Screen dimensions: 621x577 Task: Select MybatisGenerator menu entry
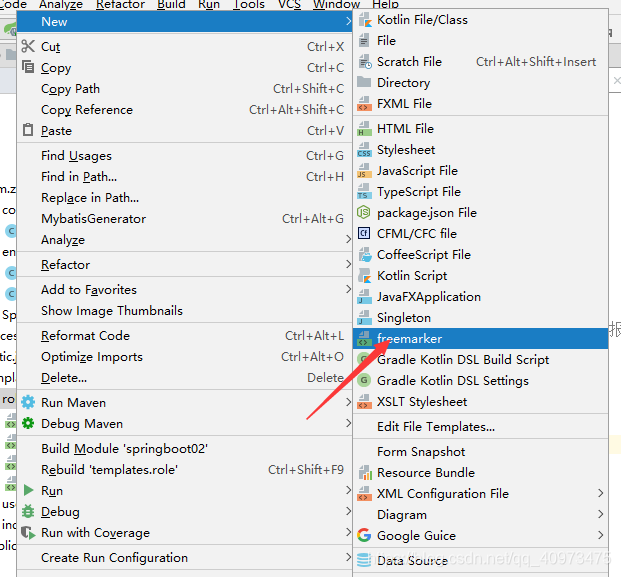(184, 219)
